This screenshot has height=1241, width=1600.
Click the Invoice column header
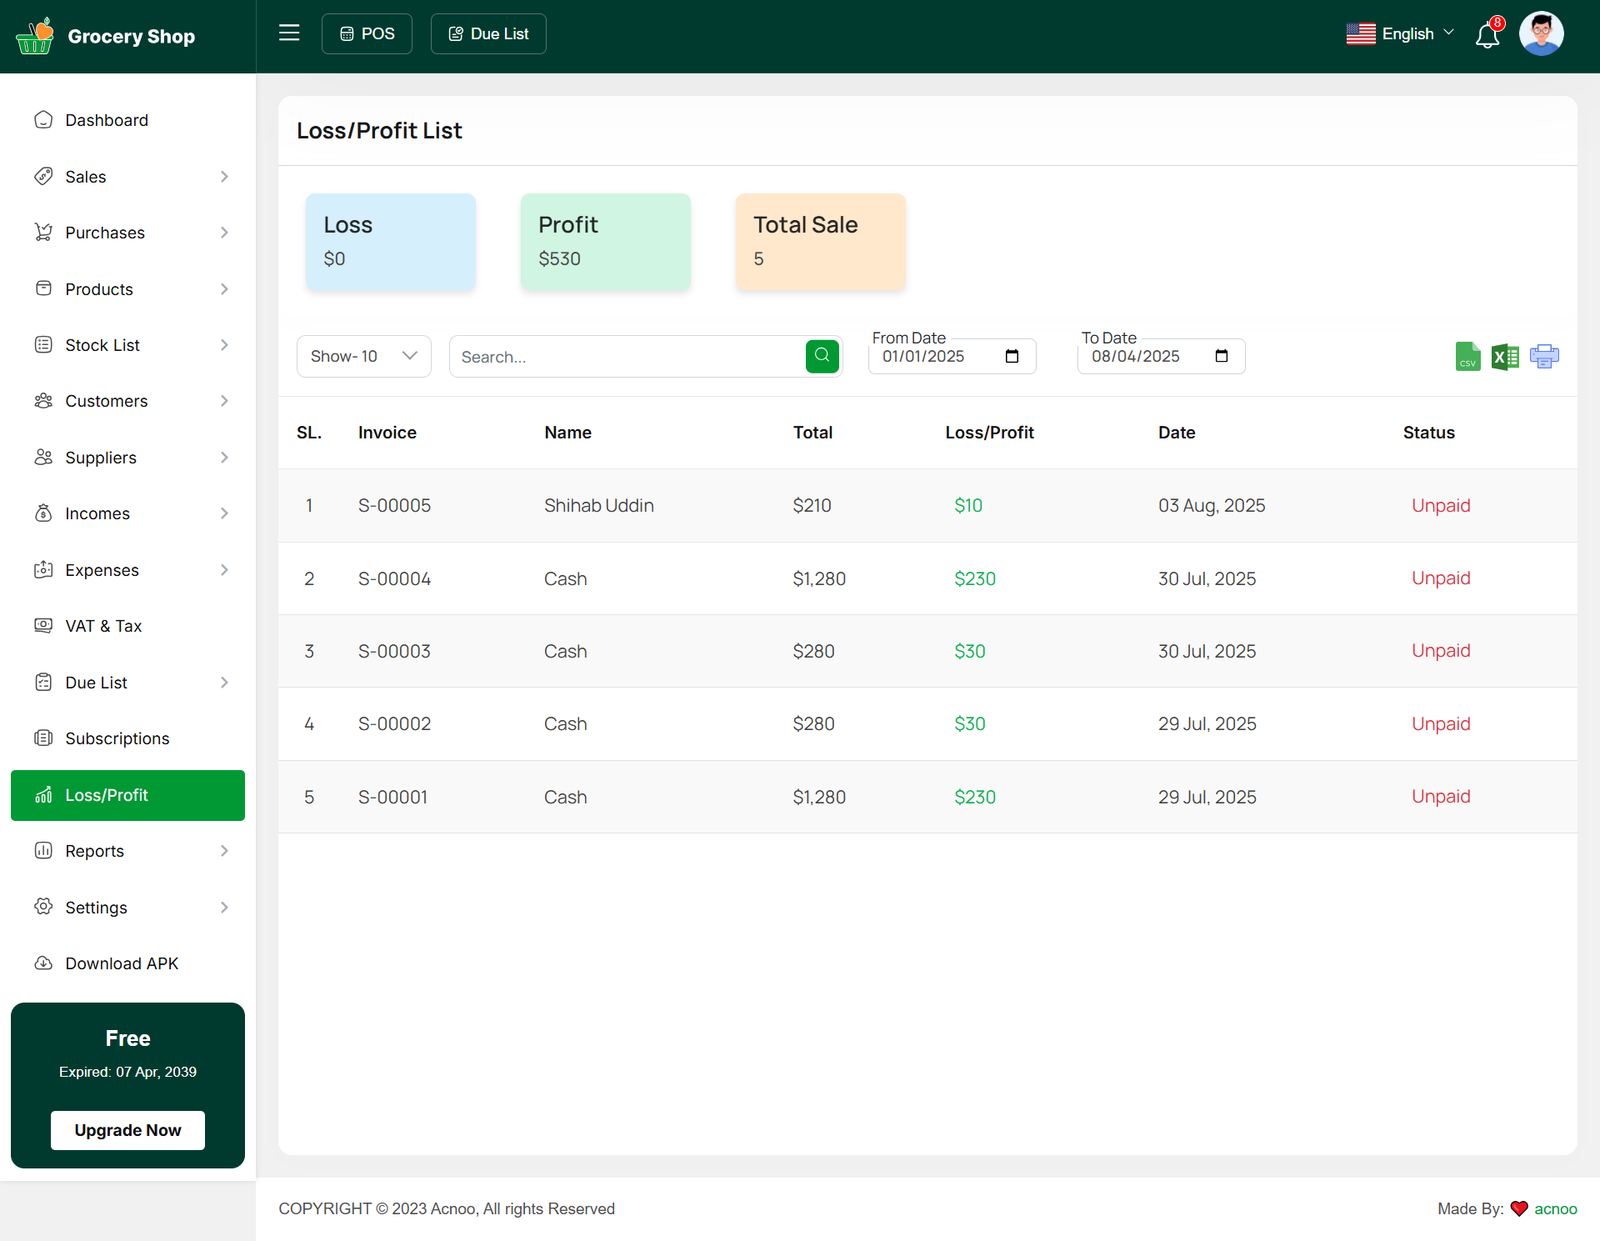(387, 432)
